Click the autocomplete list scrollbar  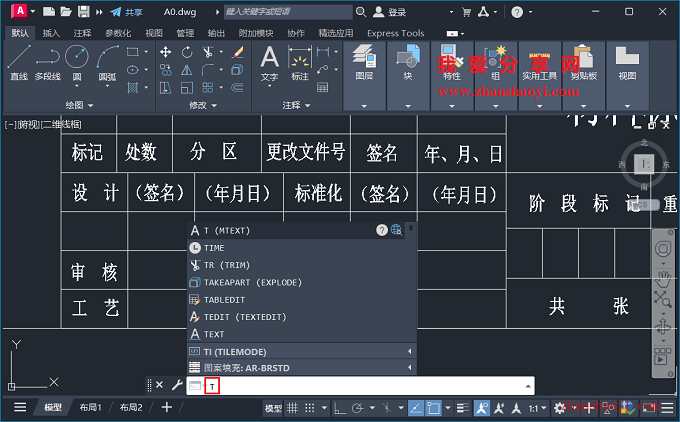[x=410, y=227]
